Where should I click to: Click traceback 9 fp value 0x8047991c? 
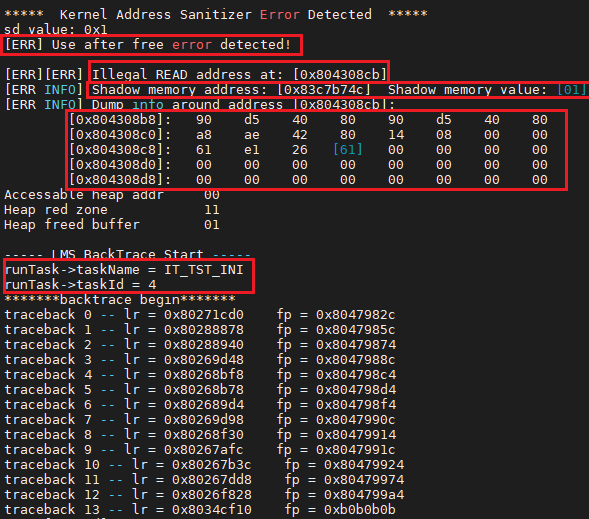point(356,450)
